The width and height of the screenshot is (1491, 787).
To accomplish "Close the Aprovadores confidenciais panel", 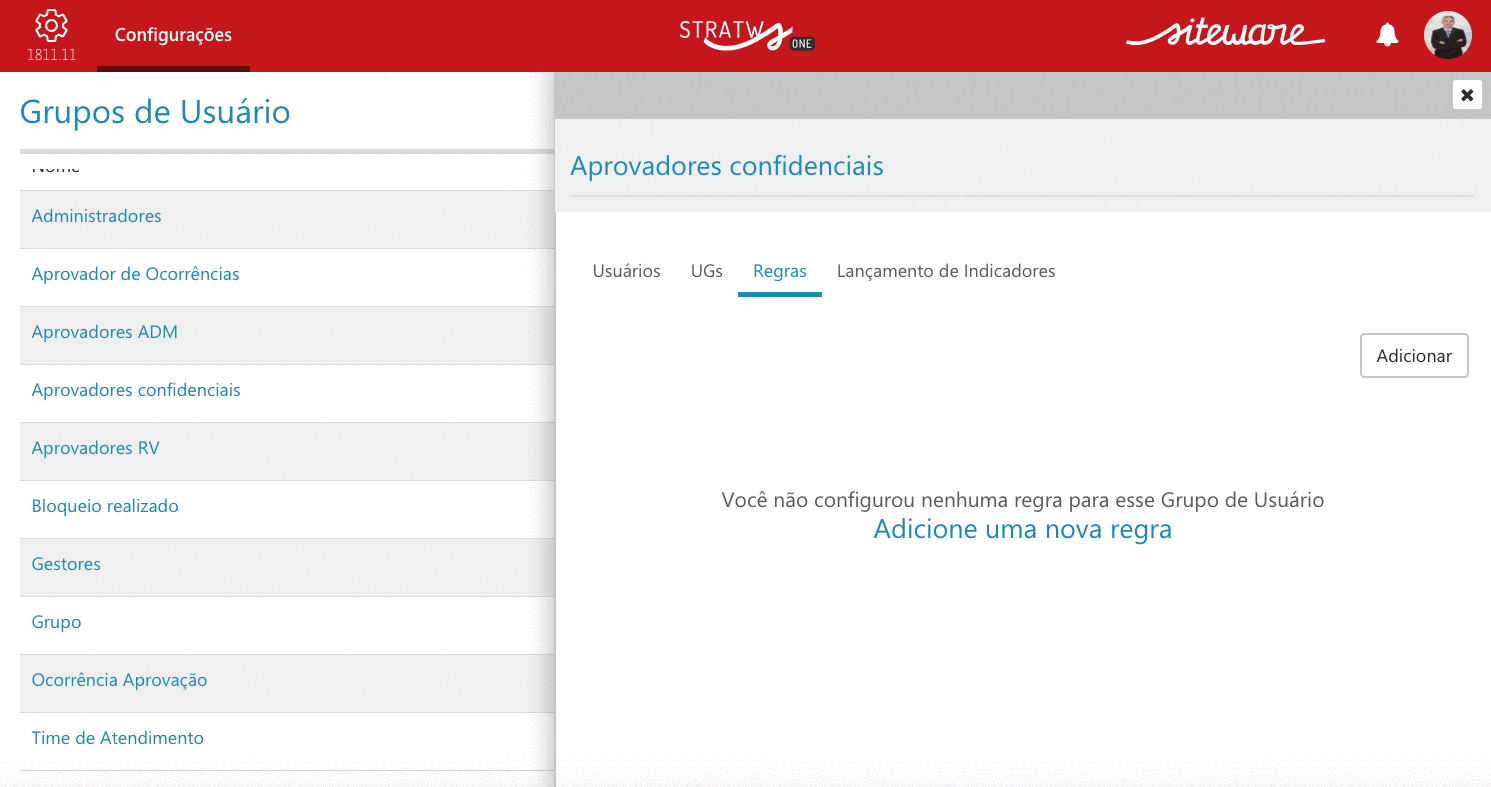I will tap(1467, 95).
